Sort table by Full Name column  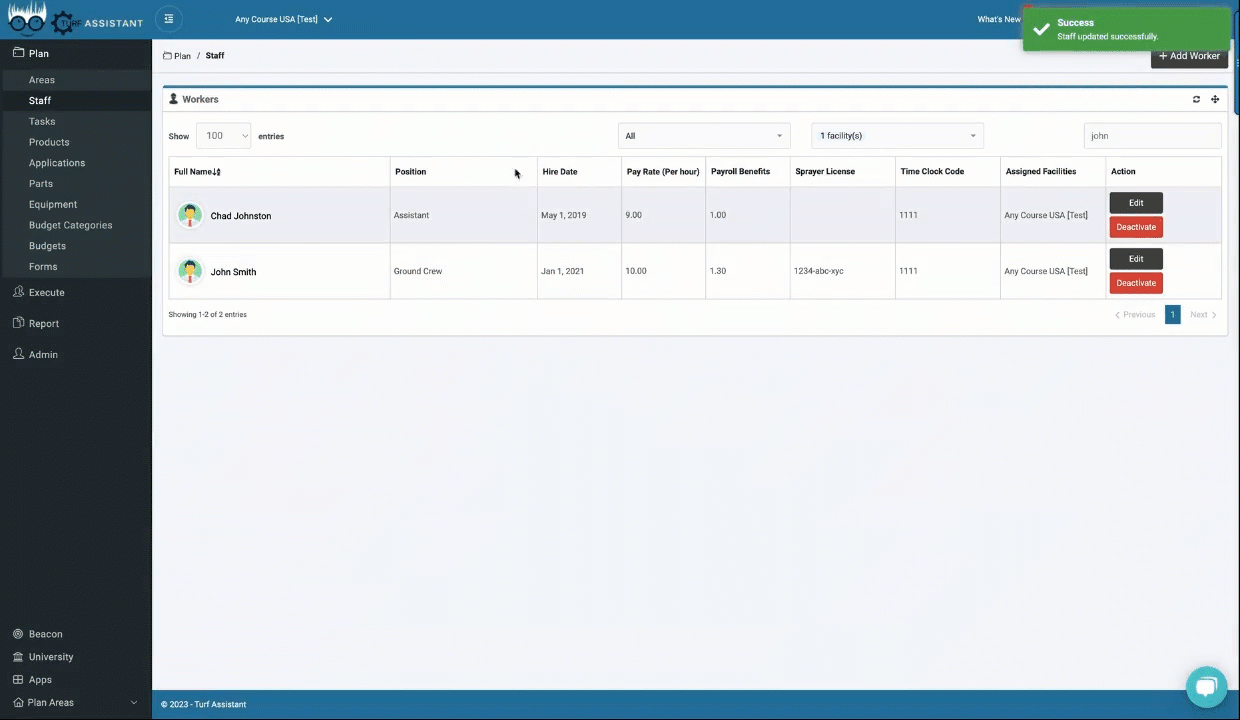coord(198,172)
